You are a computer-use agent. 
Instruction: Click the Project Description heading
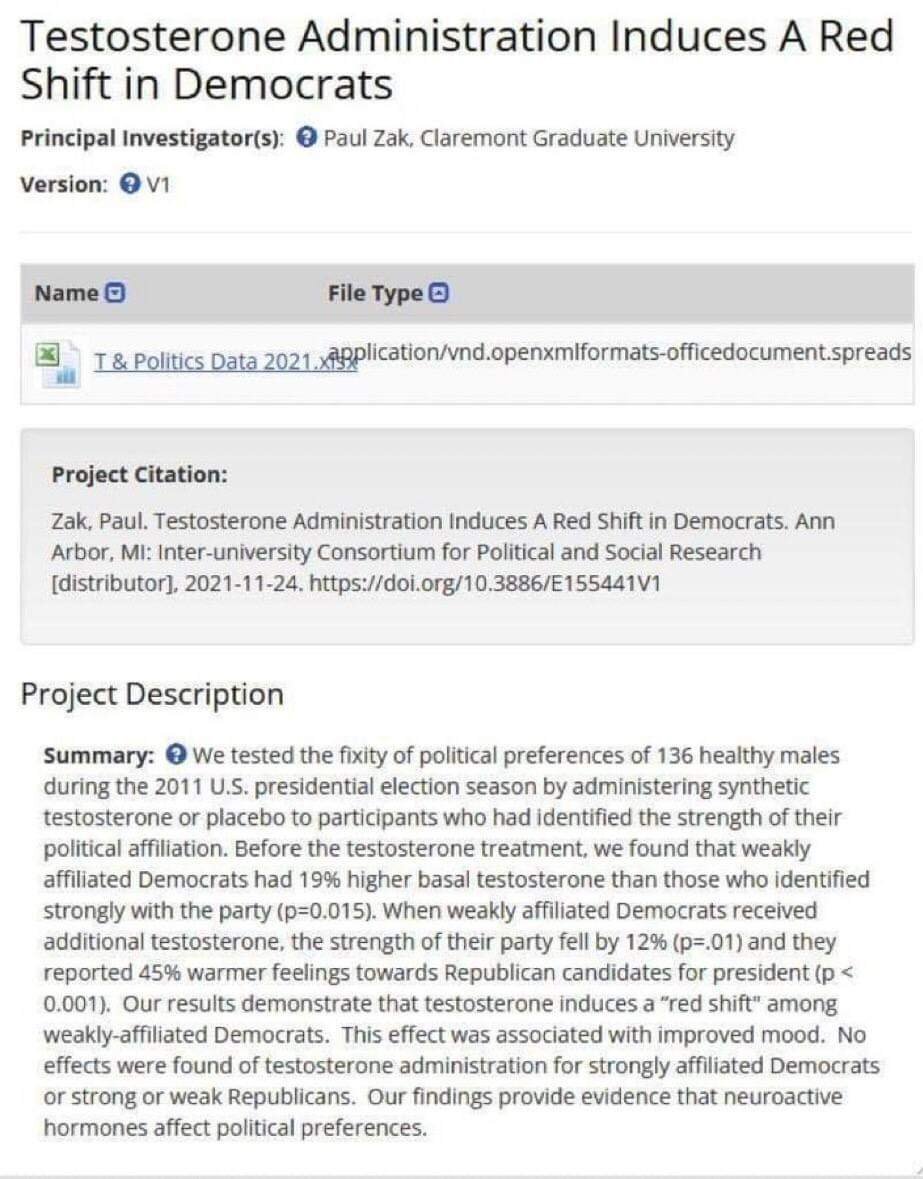pyautogui.click(x=152, y=695)
